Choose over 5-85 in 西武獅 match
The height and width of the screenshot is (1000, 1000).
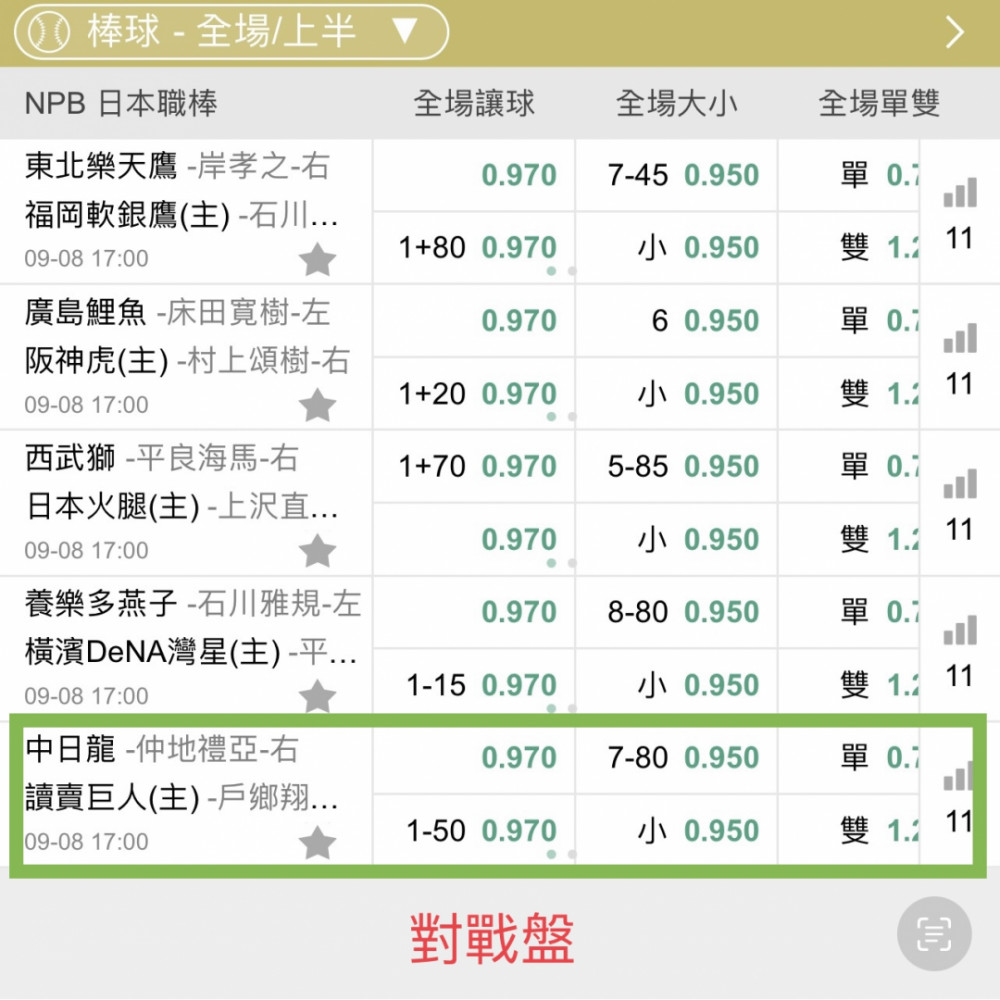coord(677,466)
